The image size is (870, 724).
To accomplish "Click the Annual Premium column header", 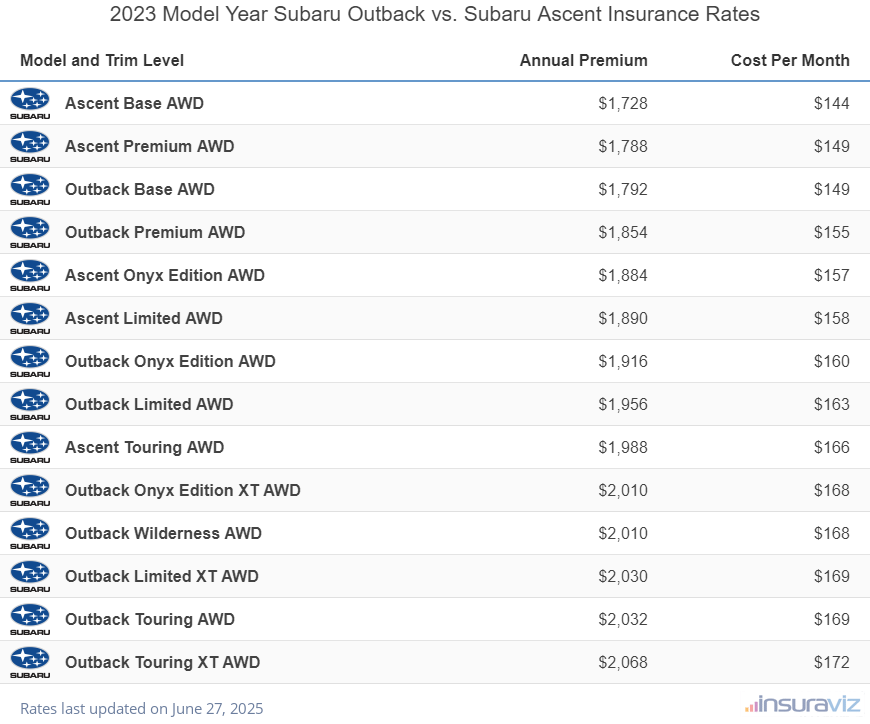I will [584, 60].
